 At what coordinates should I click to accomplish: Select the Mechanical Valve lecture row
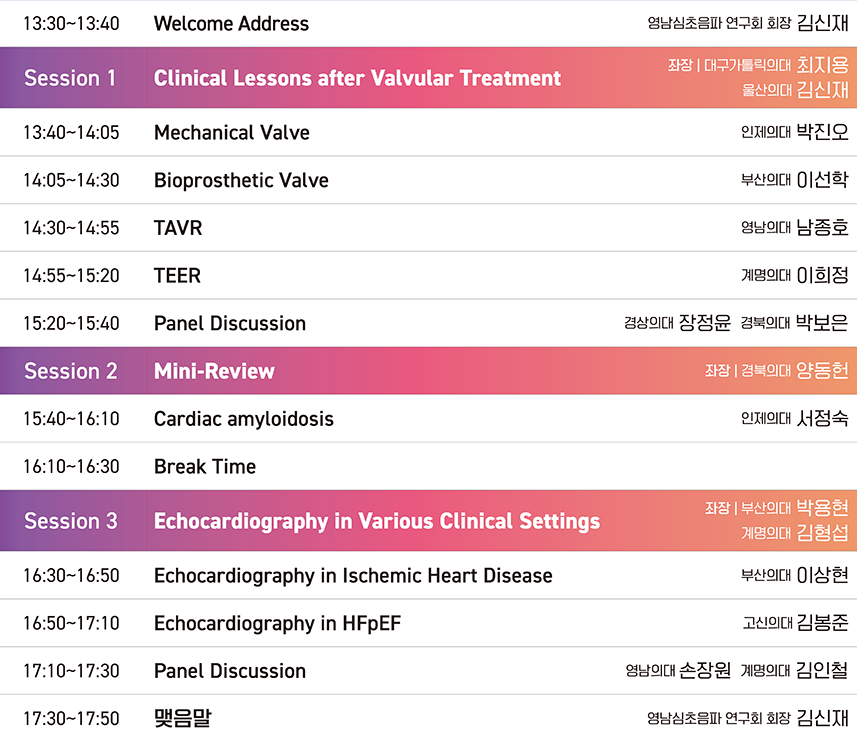[428, 132]
